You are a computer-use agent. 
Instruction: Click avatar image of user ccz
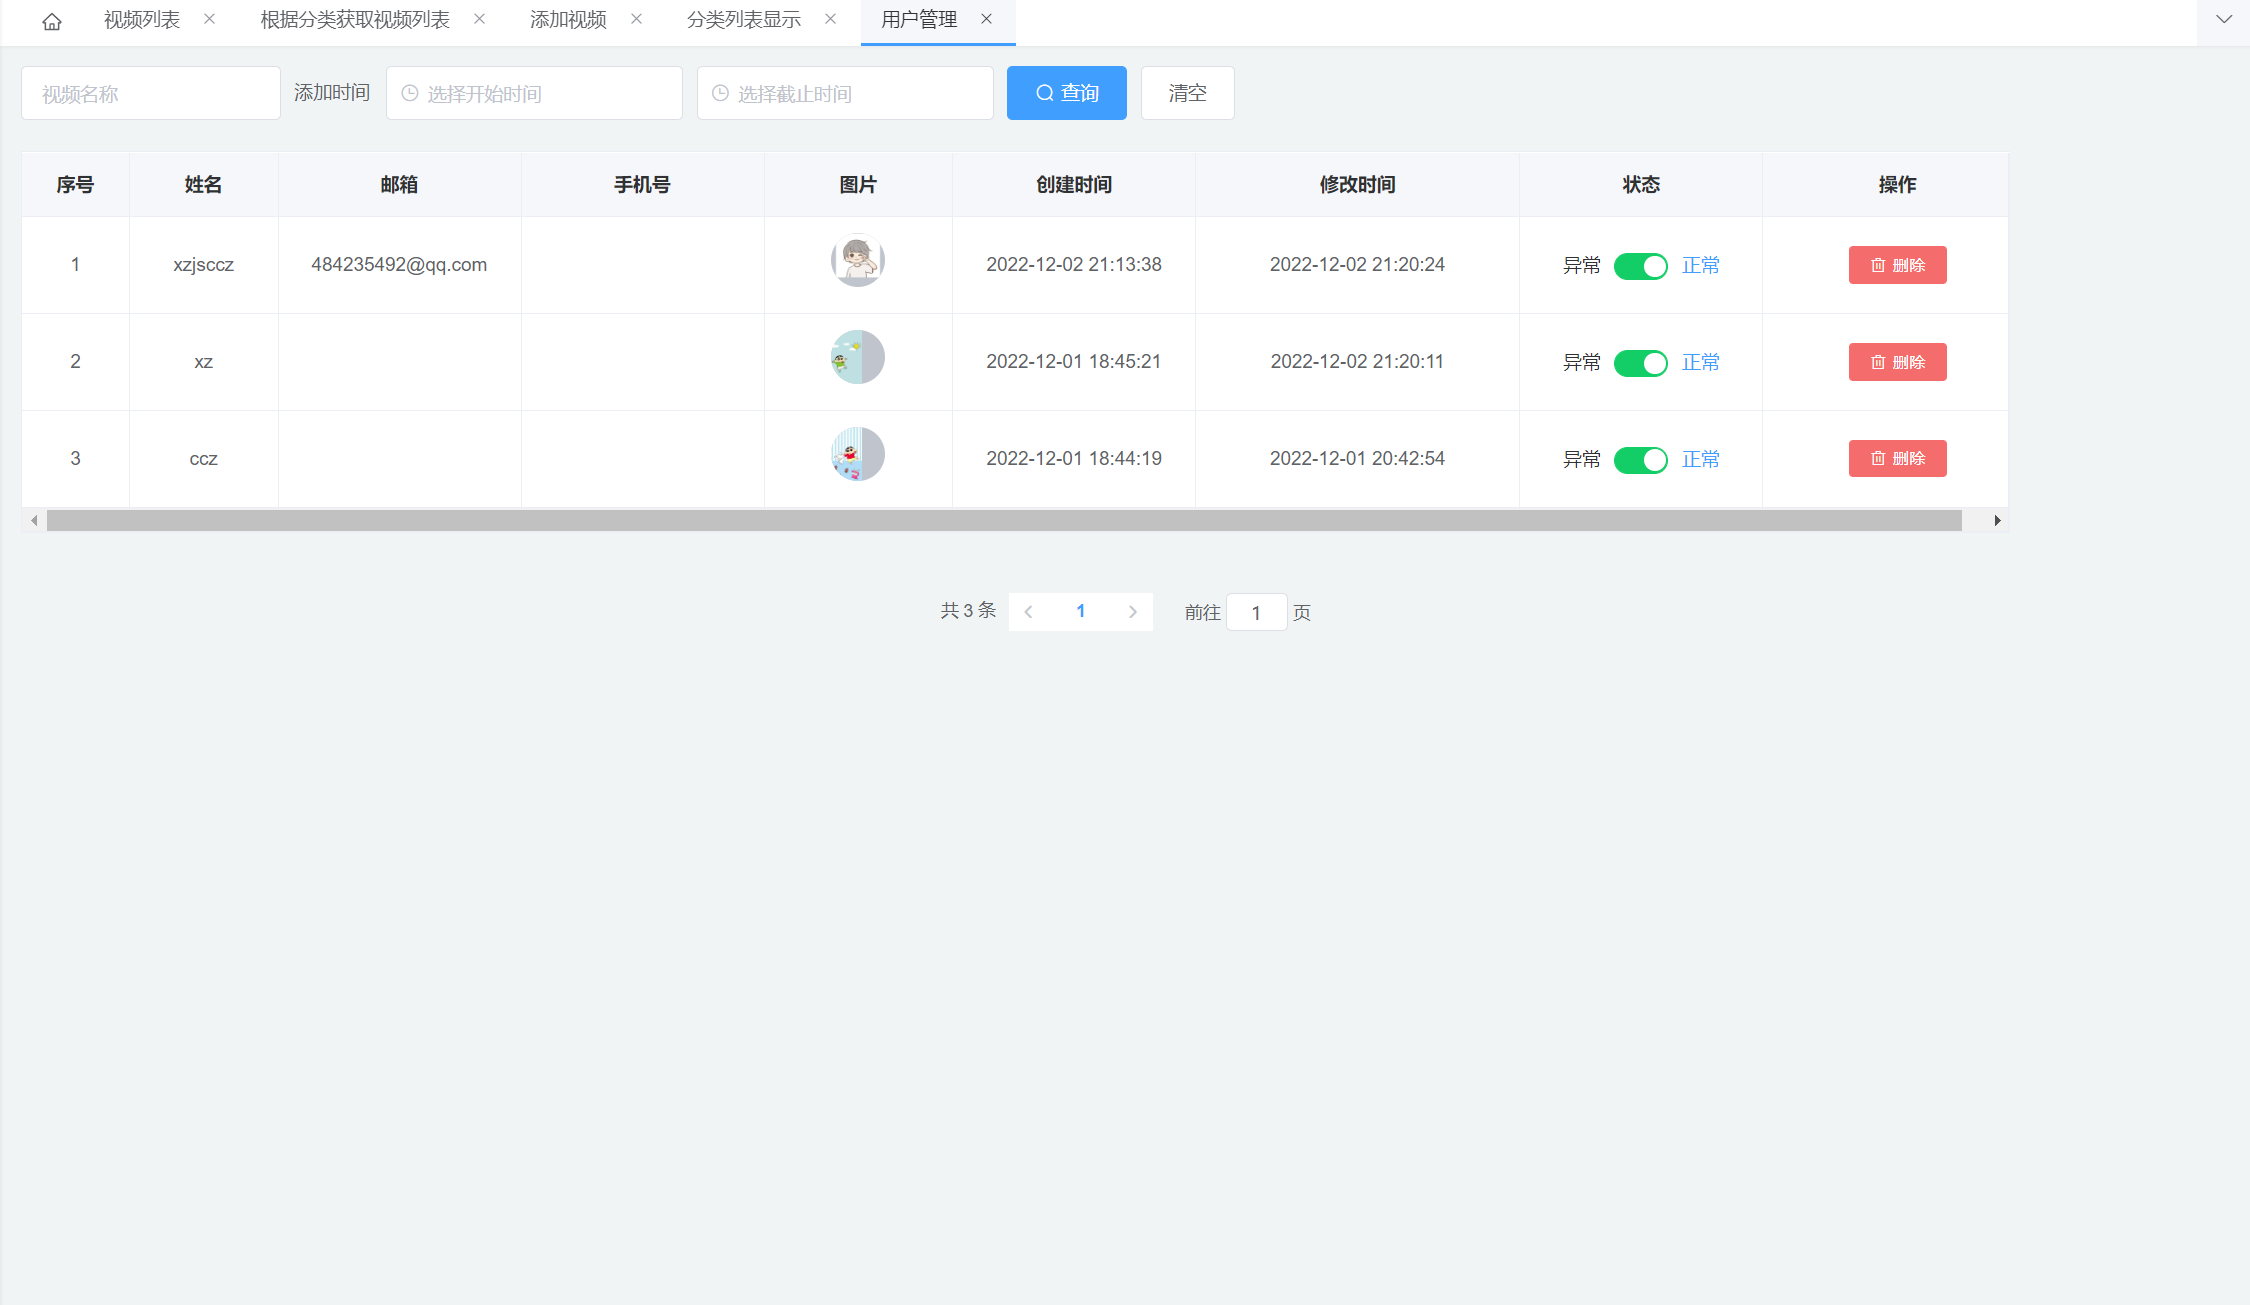point(857,455)
